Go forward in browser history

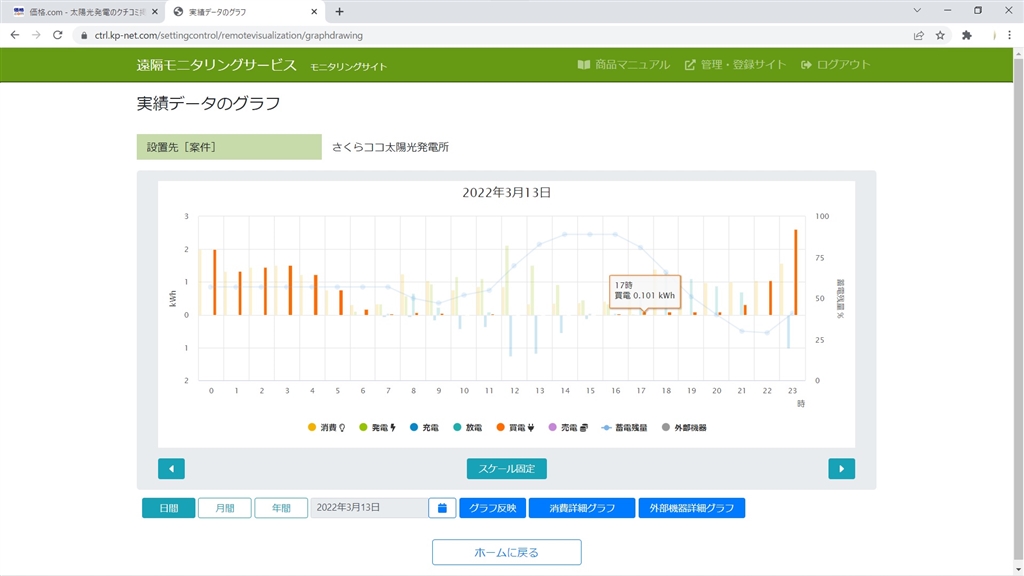point(37,35)
